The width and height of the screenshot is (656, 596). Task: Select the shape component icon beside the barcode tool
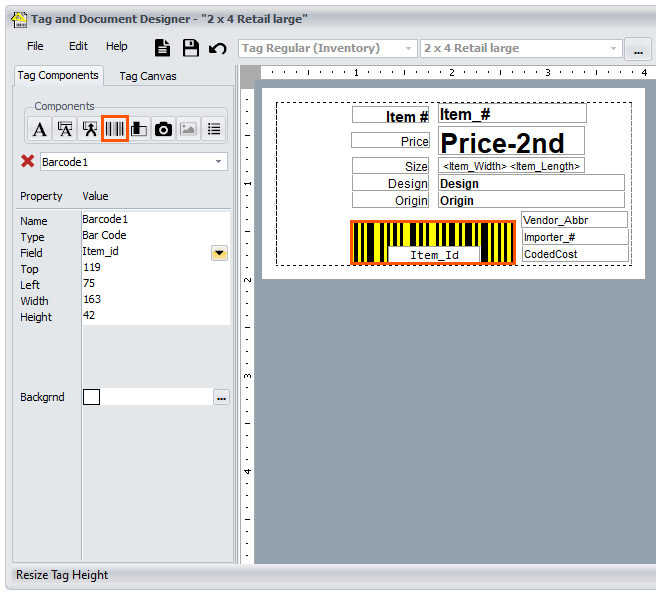click(x=139, y=129)
